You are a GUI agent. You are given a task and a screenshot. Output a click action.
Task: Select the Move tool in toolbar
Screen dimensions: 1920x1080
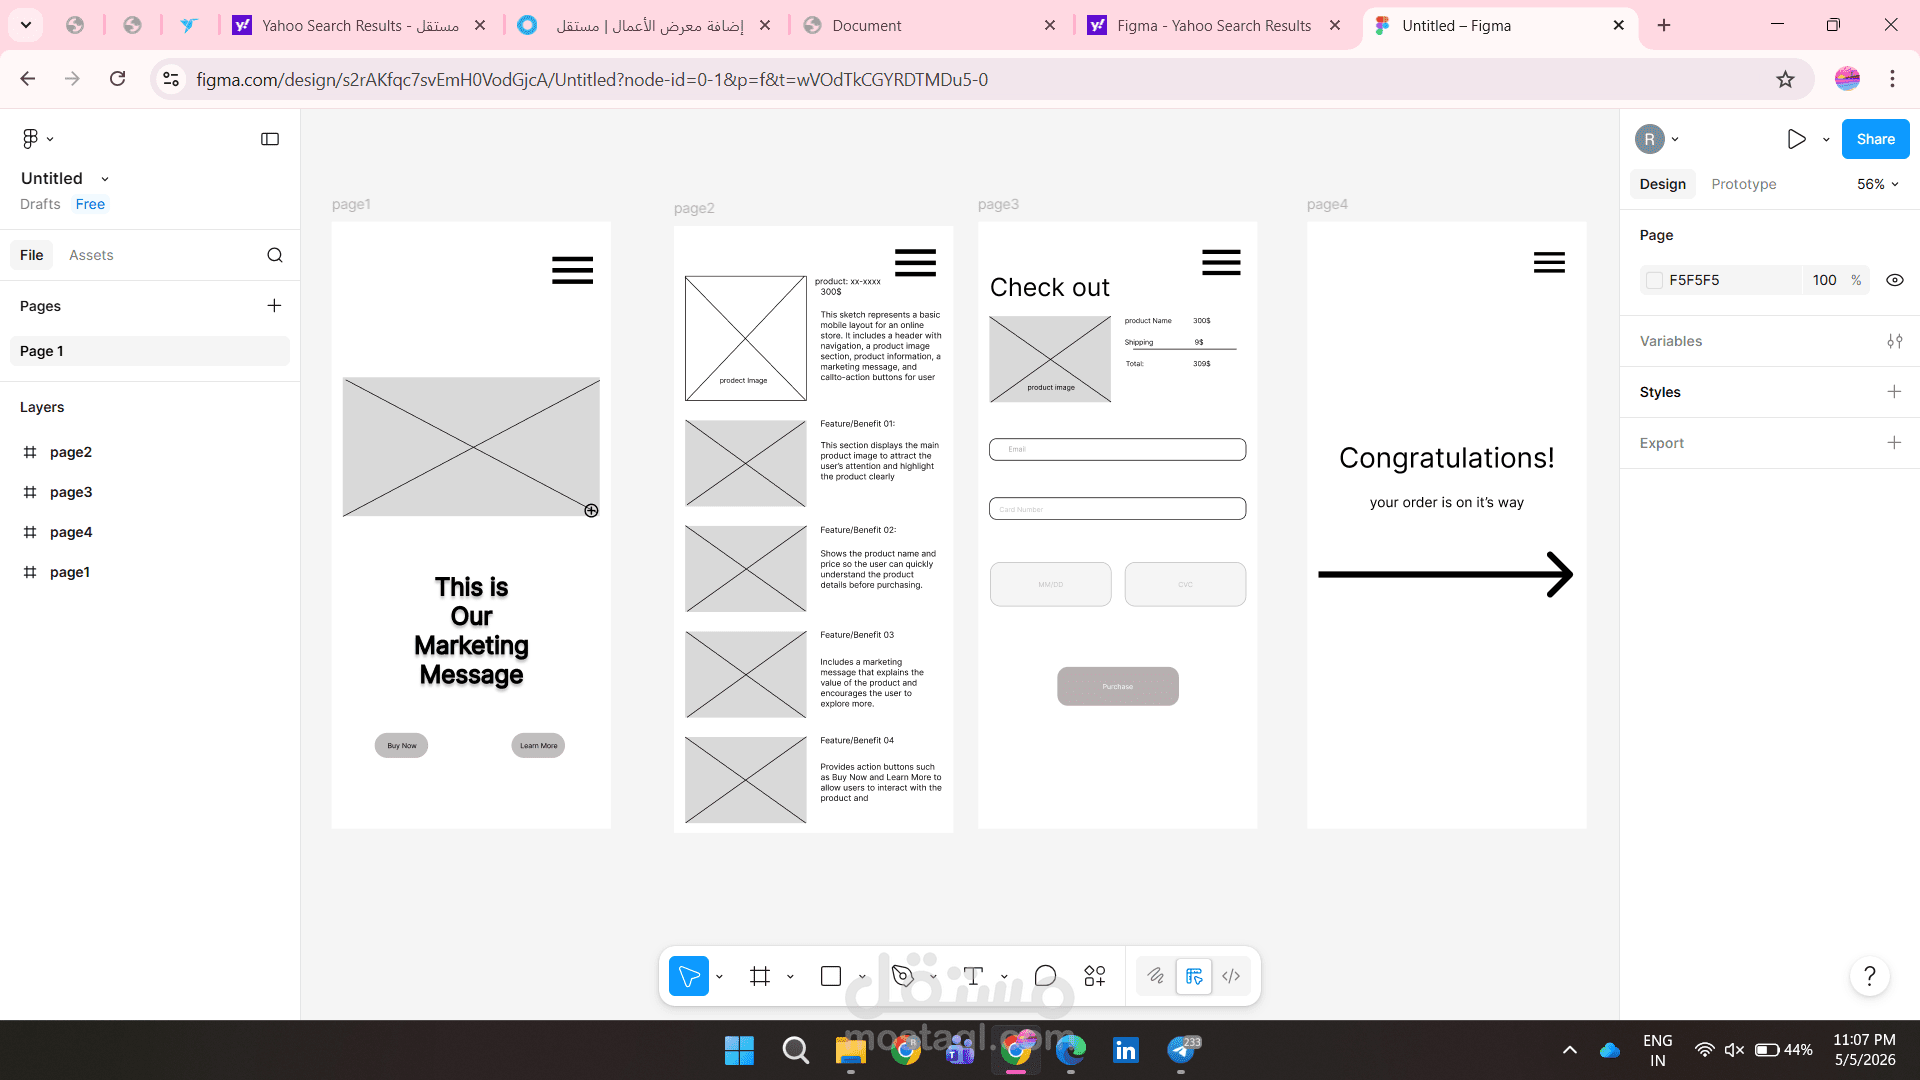(x=689, y=976)
